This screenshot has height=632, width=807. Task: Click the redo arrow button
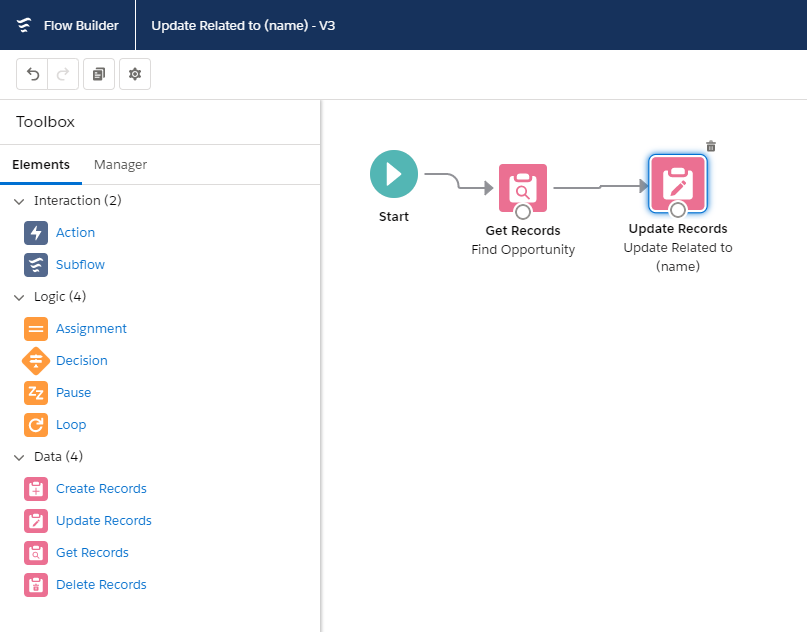(x=62, y=74)
